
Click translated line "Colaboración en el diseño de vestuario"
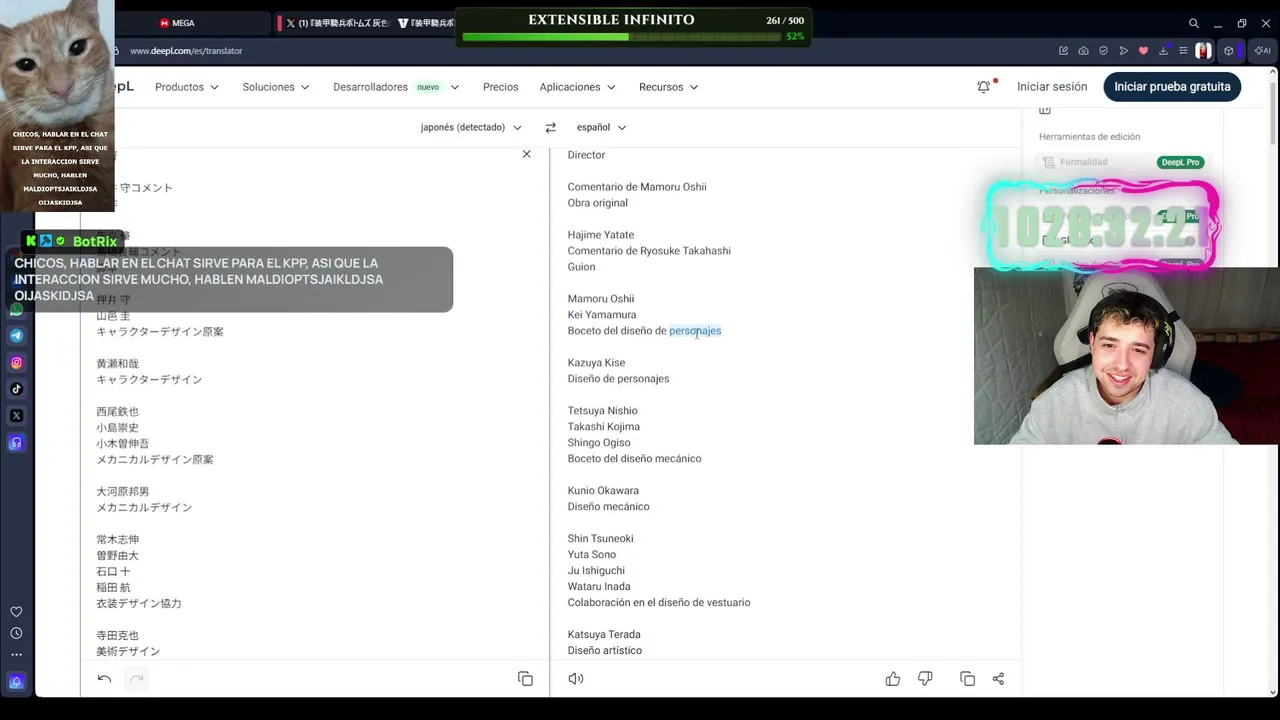coord(659,603)
